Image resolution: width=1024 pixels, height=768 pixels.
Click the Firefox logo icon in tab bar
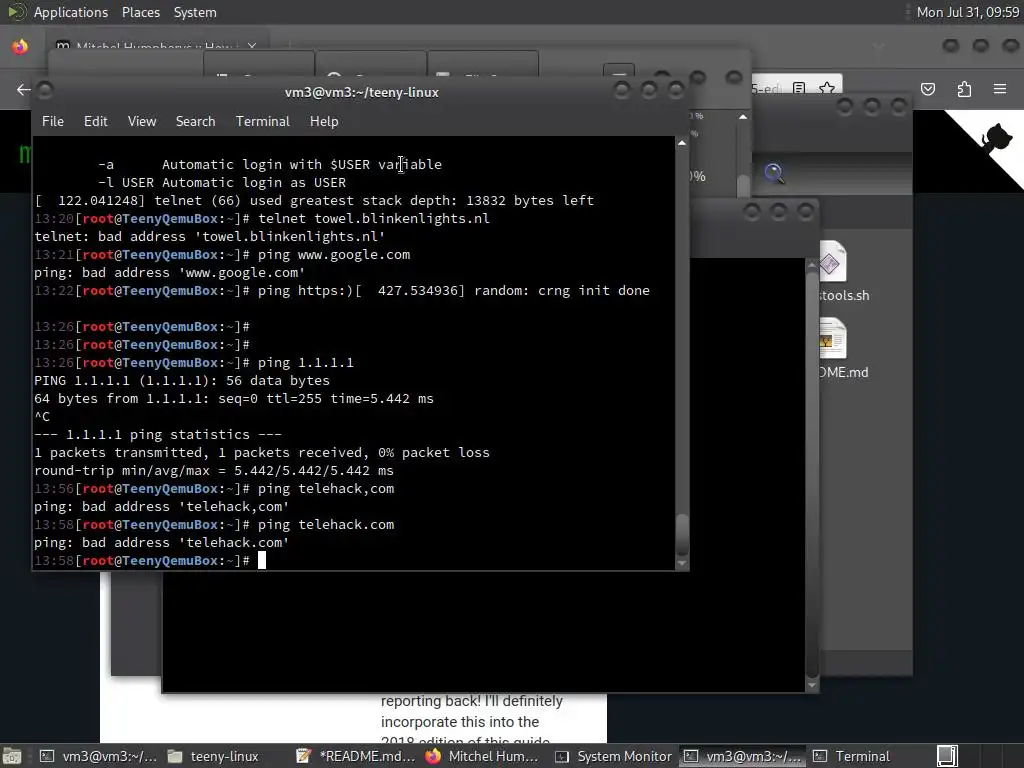click(20, 46)
